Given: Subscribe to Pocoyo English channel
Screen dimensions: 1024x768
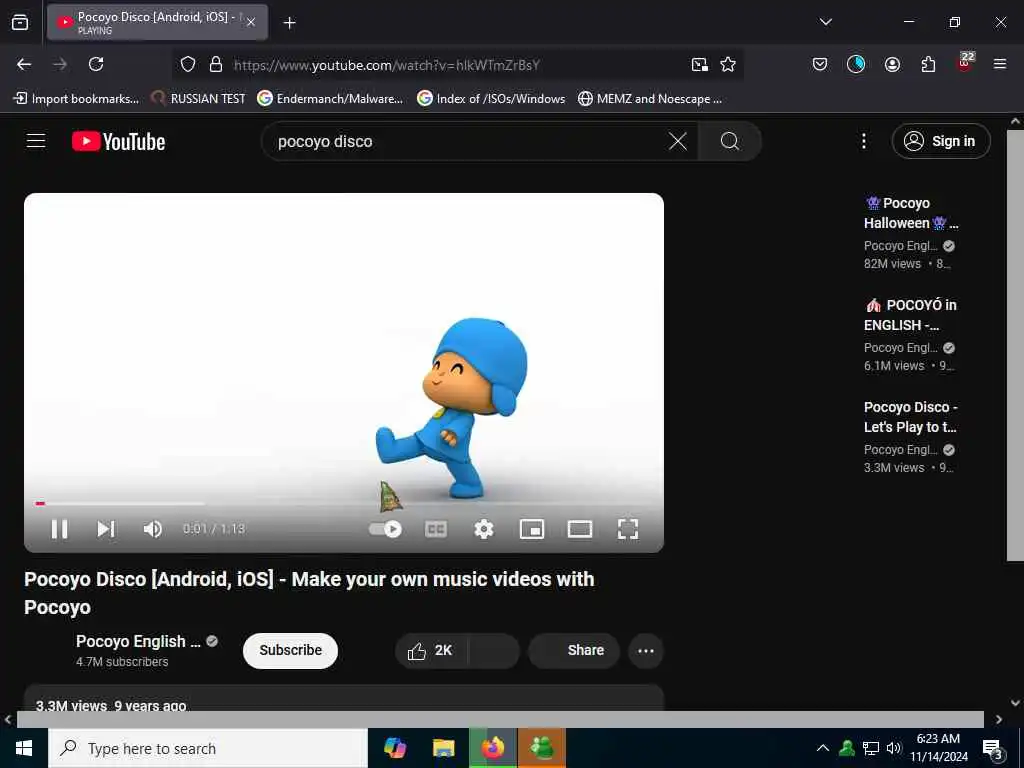Looking at the screenshot, I should click(x=291, y=650).
